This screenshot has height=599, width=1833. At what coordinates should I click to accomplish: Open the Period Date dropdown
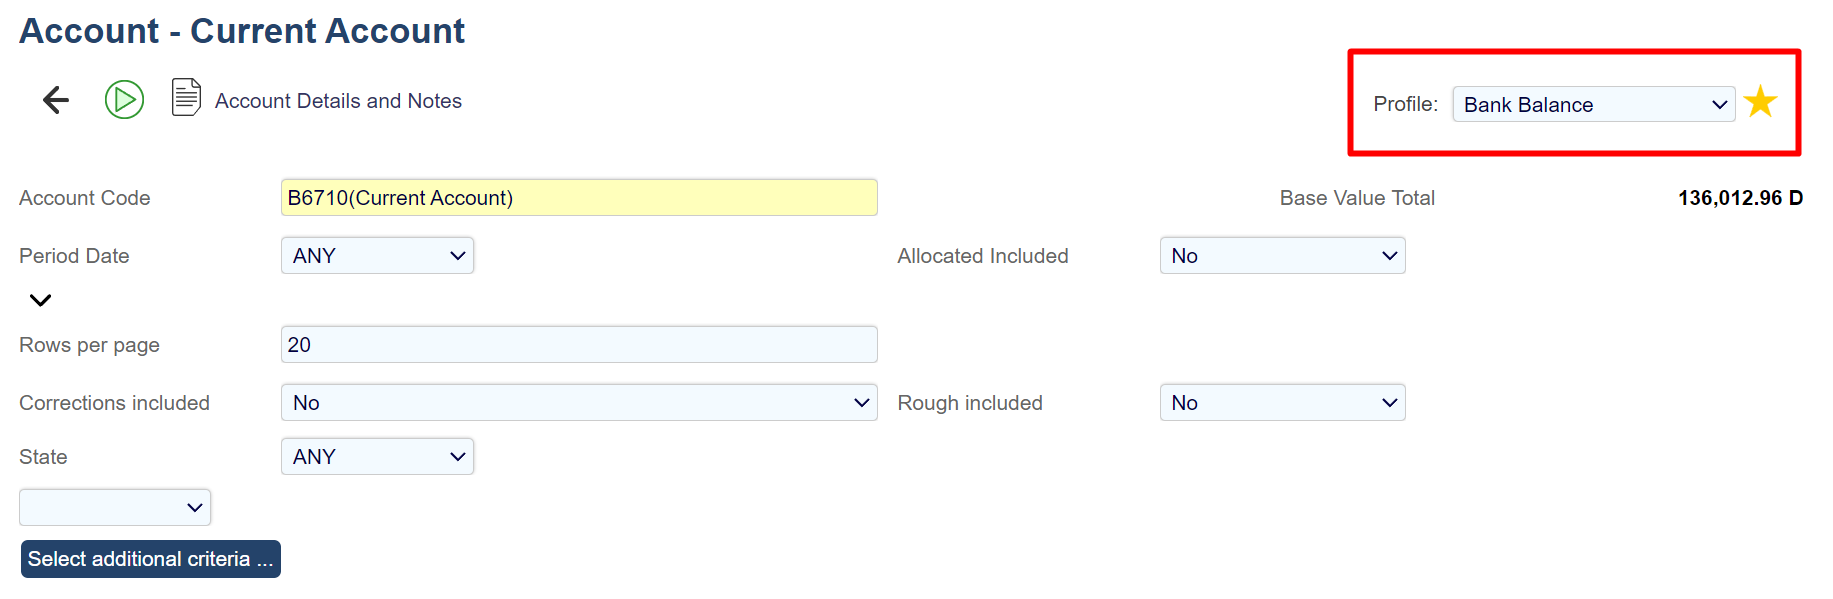[x=377, y=256]
